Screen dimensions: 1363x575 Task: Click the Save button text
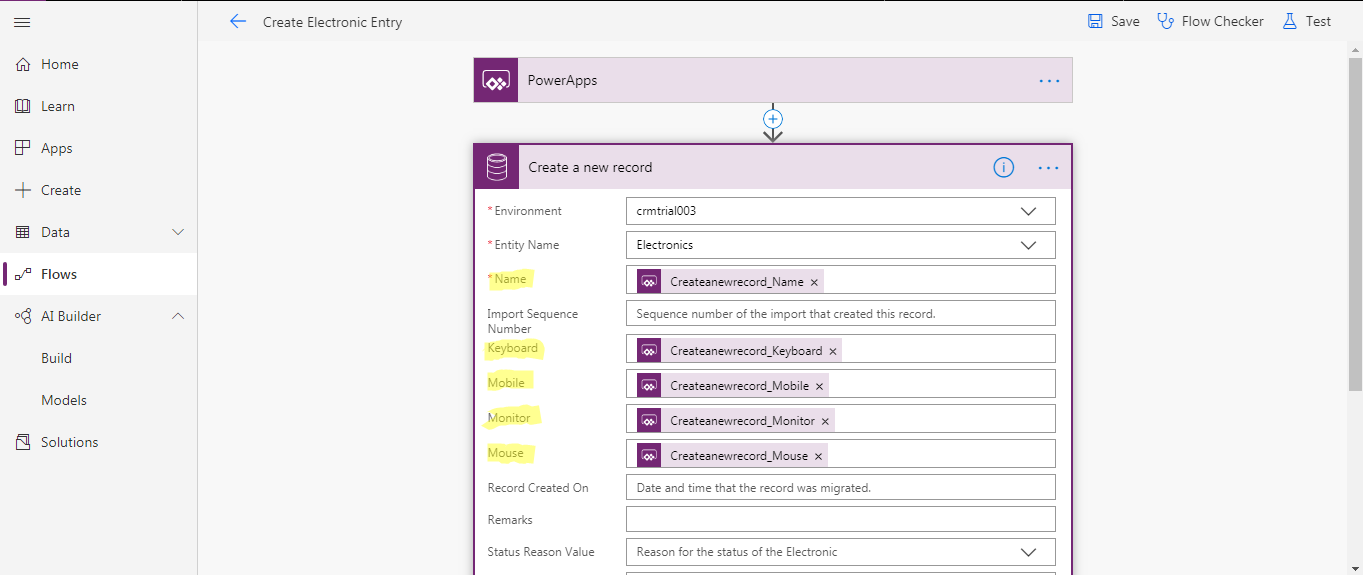click(1125, 21)
